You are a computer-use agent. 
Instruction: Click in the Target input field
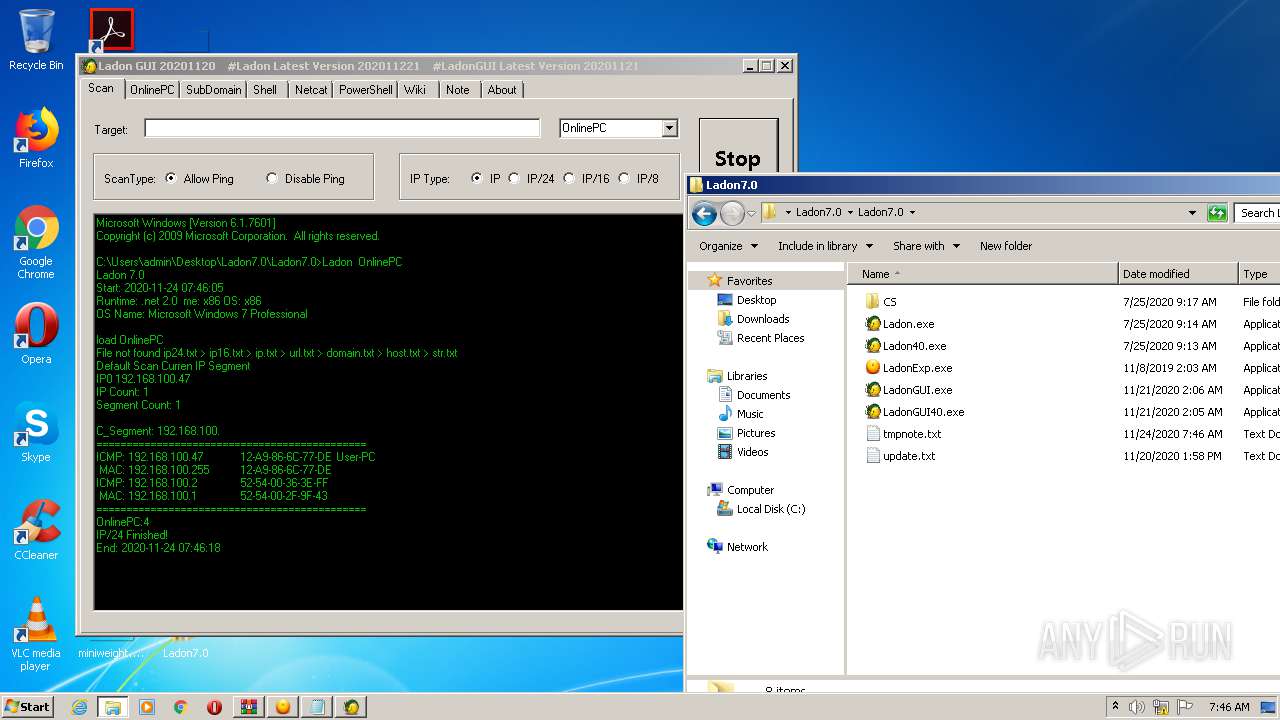pos(342,128)
